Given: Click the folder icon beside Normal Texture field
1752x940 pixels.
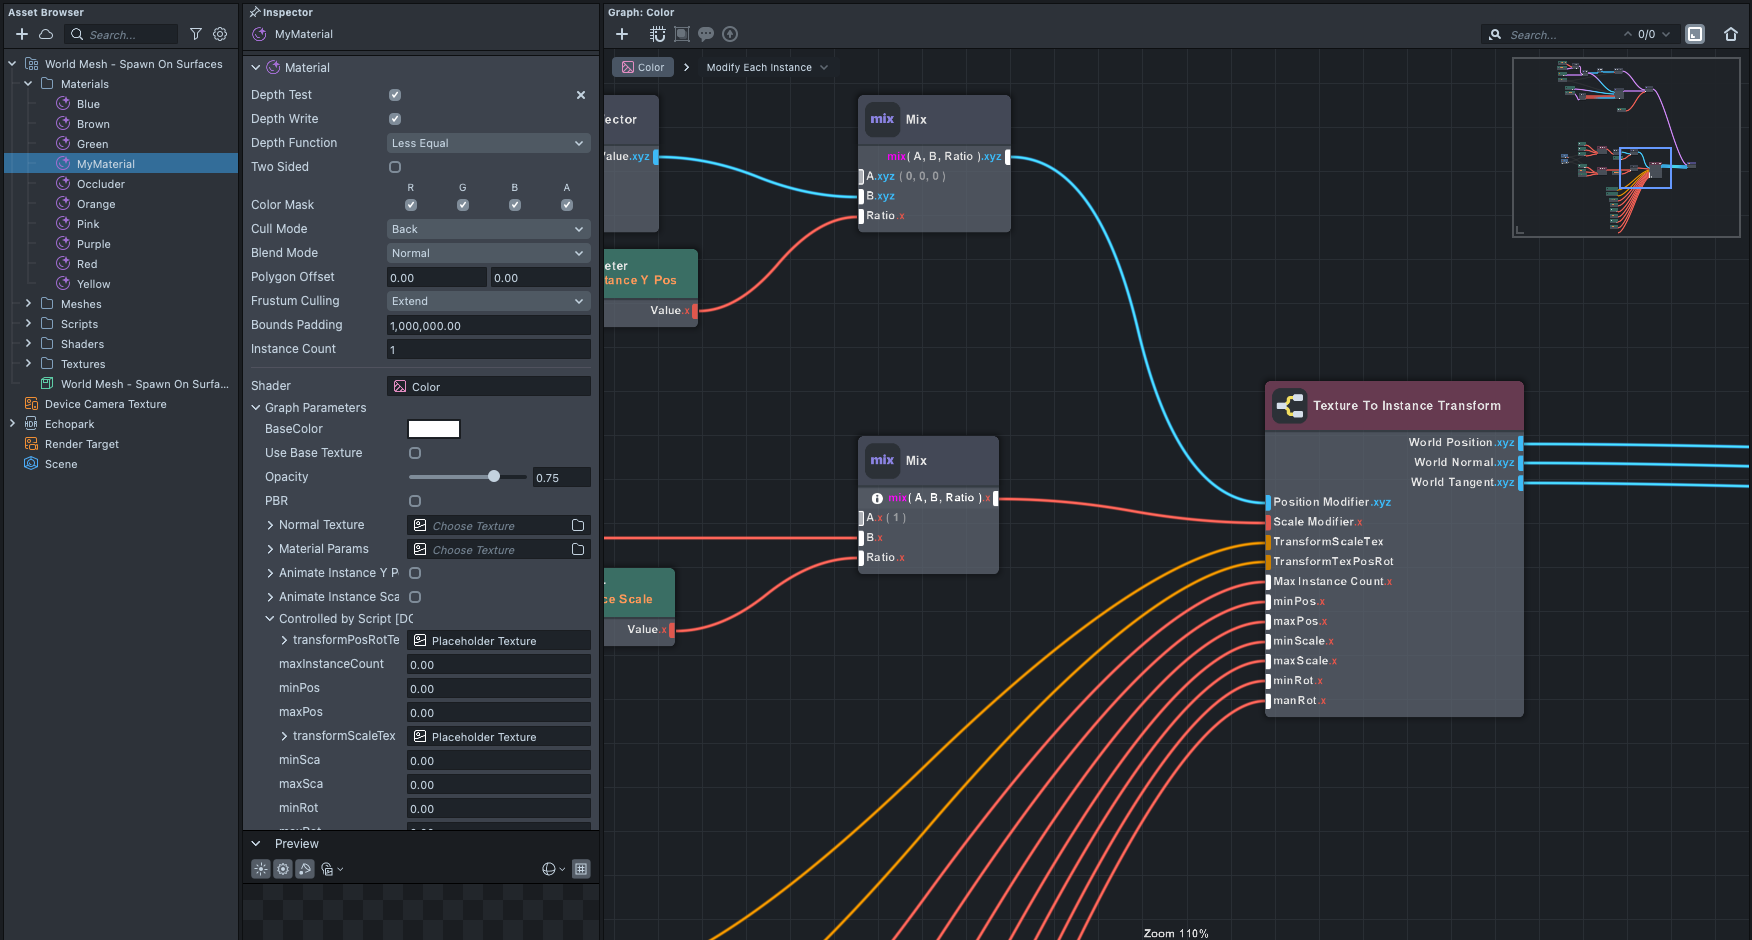Looking at the screenshot, I should (x=578, y=525).
